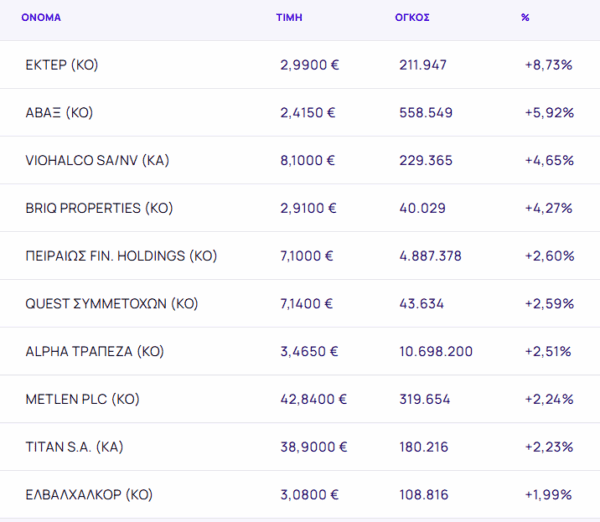Open the ΕΚΤΕΡ (ΚΟ) stock link
The image size is (600, 522).
click(x=61, y=65)
